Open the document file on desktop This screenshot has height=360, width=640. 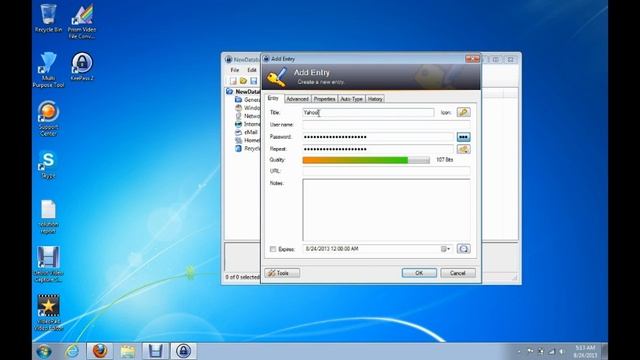(48, 216)
